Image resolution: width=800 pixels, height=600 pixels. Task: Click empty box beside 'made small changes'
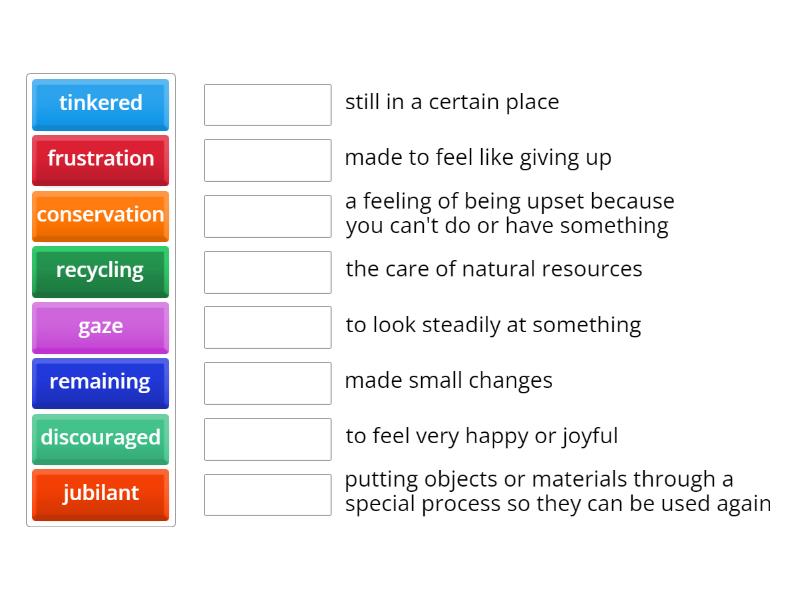tap(268, 383)
